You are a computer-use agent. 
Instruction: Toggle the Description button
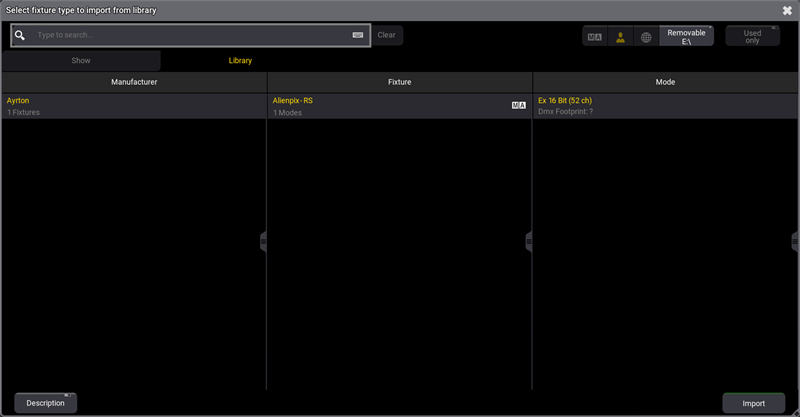pyautogui.click(x=45, y=403)
